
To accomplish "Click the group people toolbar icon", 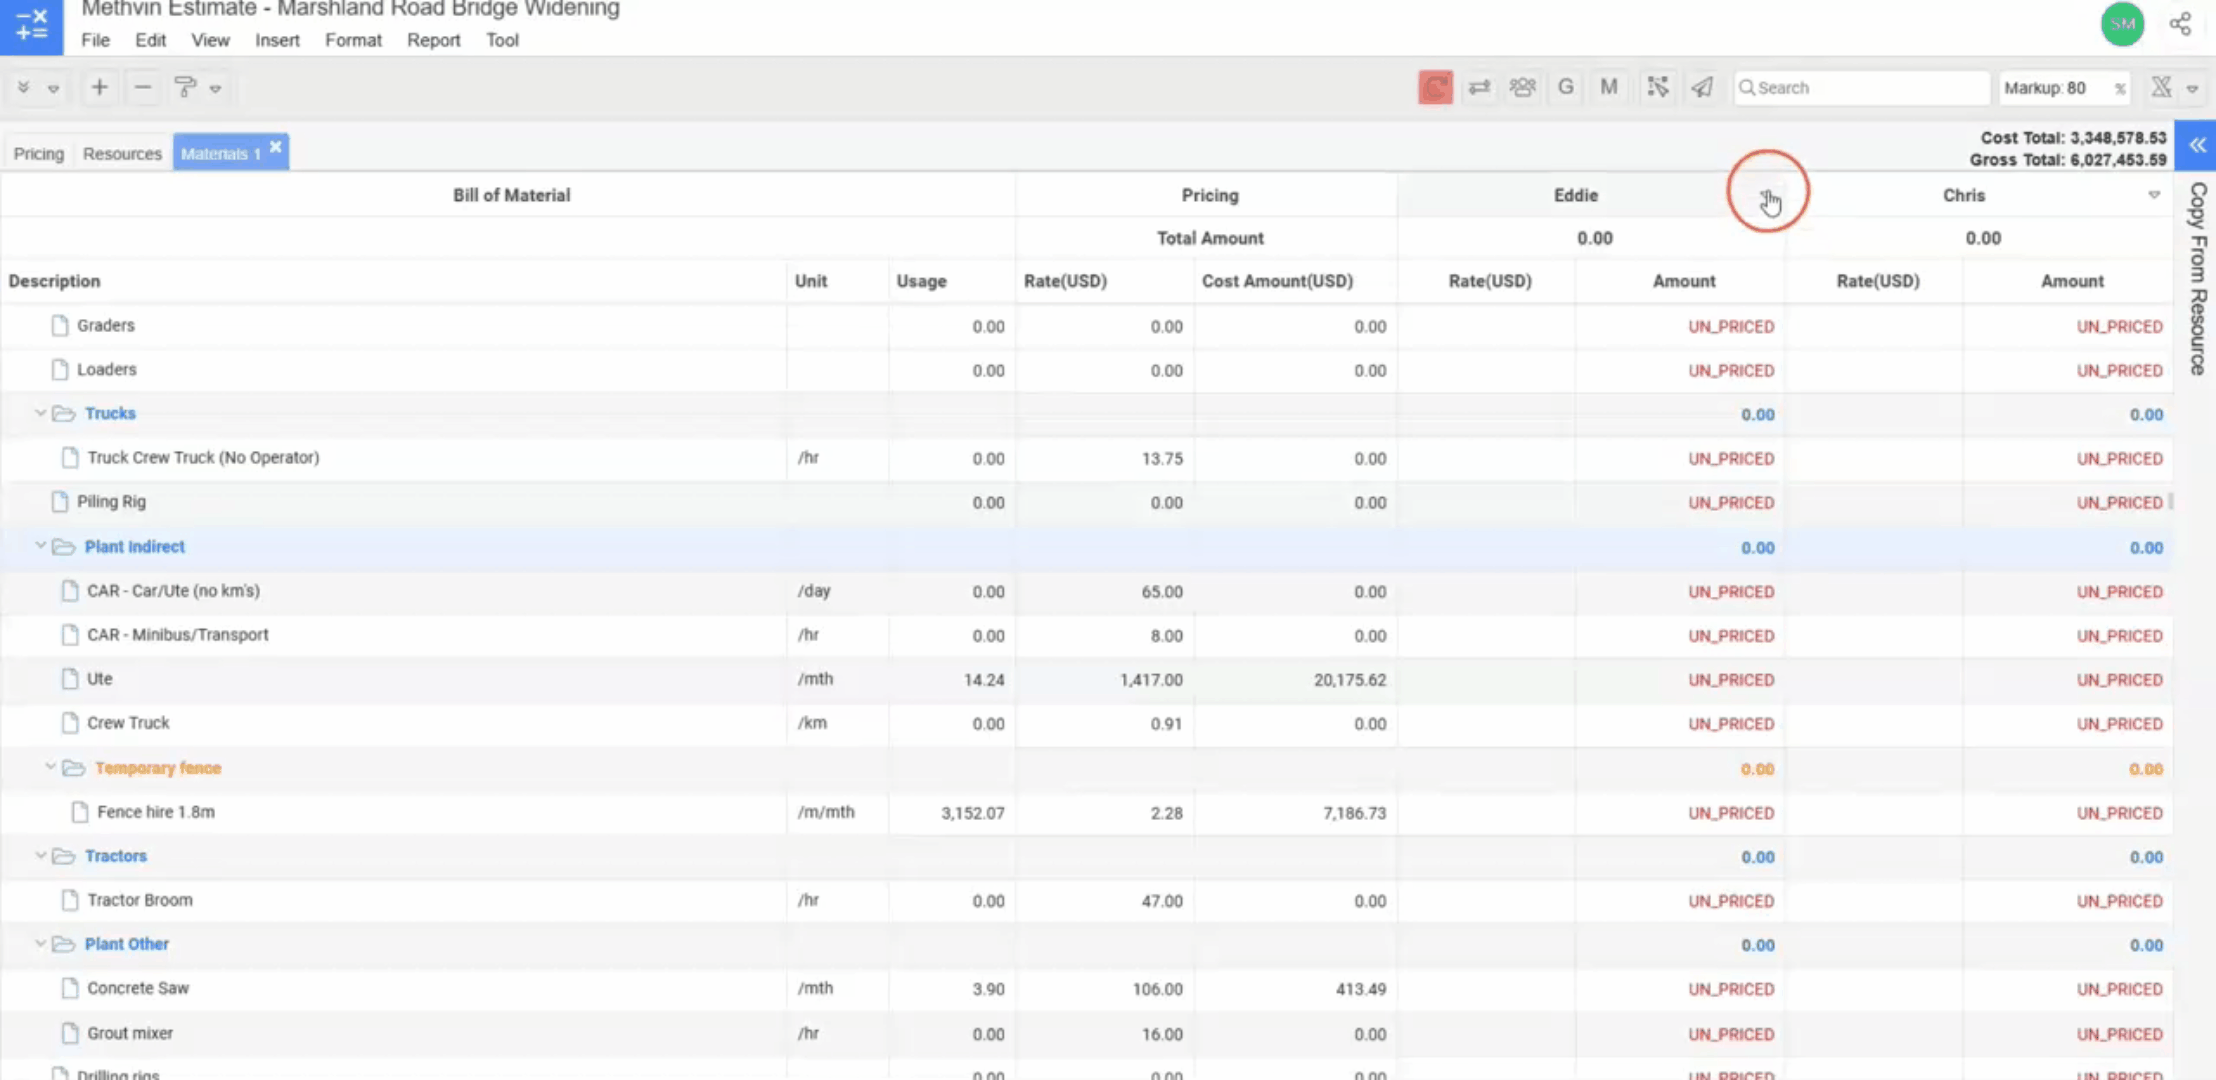I will (x=1522, y=88).
